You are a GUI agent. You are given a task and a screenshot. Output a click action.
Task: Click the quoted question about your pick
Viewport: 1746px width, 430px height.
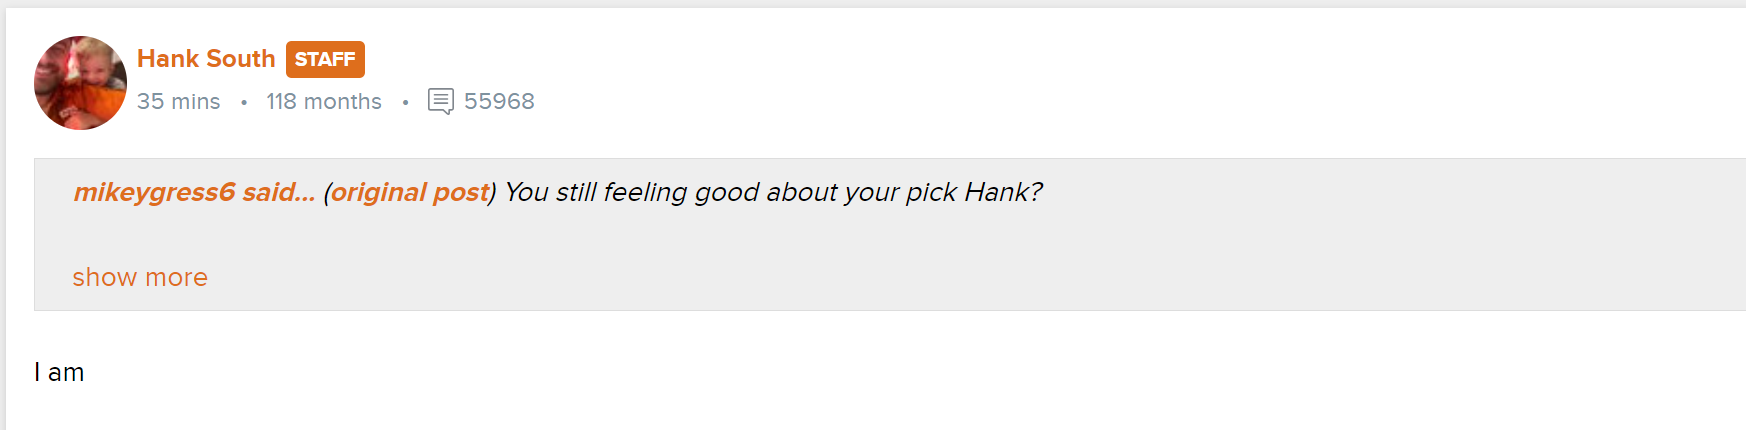(773, 192)
